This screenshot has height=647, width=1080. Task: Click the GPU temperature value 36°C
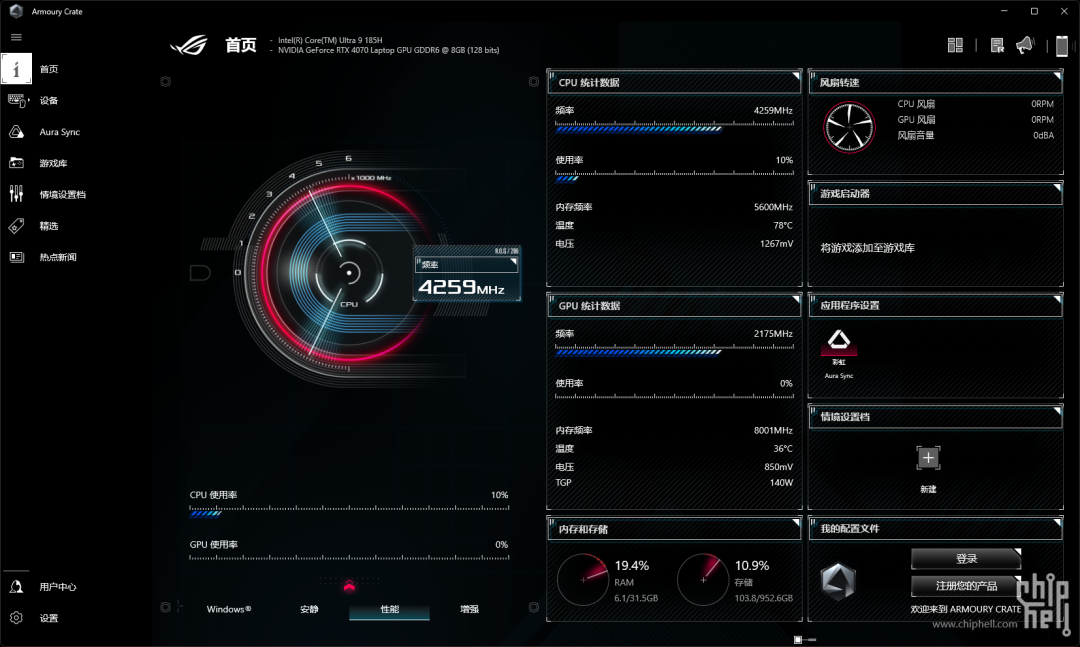[783, 449]
